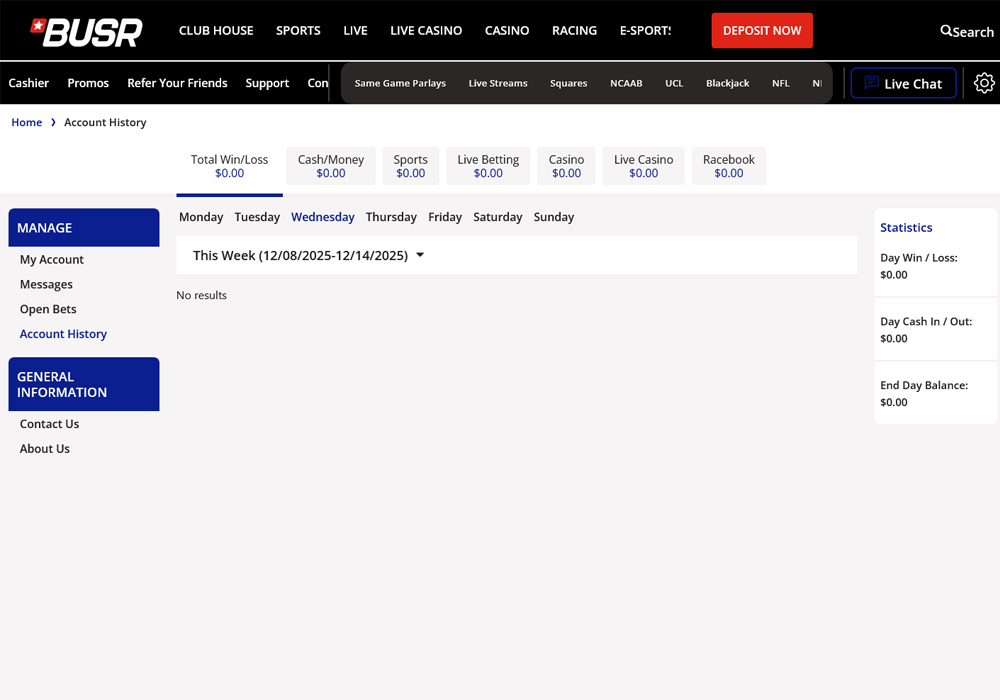Open Open Bets in the Manage sidebar
The height and width of the screenshot is (700, 1000).
(48, 309)
